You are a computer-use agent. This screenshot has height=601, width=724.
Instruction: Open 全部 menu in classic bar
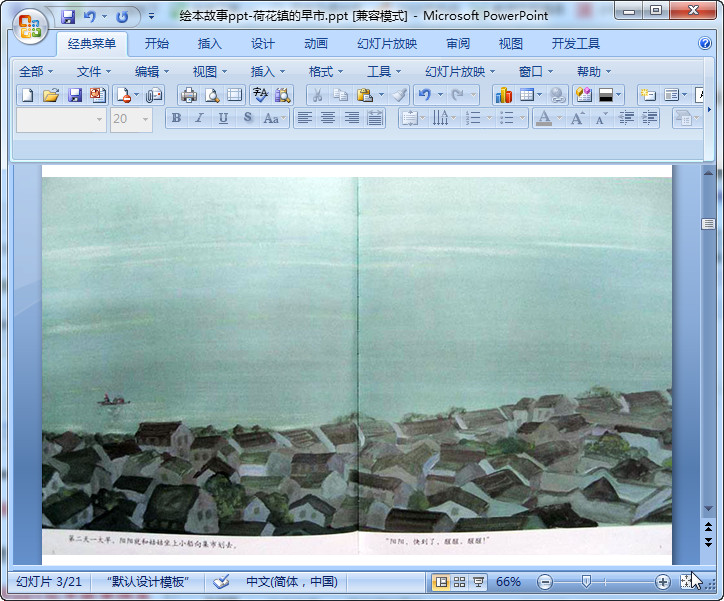pos(36,72)
